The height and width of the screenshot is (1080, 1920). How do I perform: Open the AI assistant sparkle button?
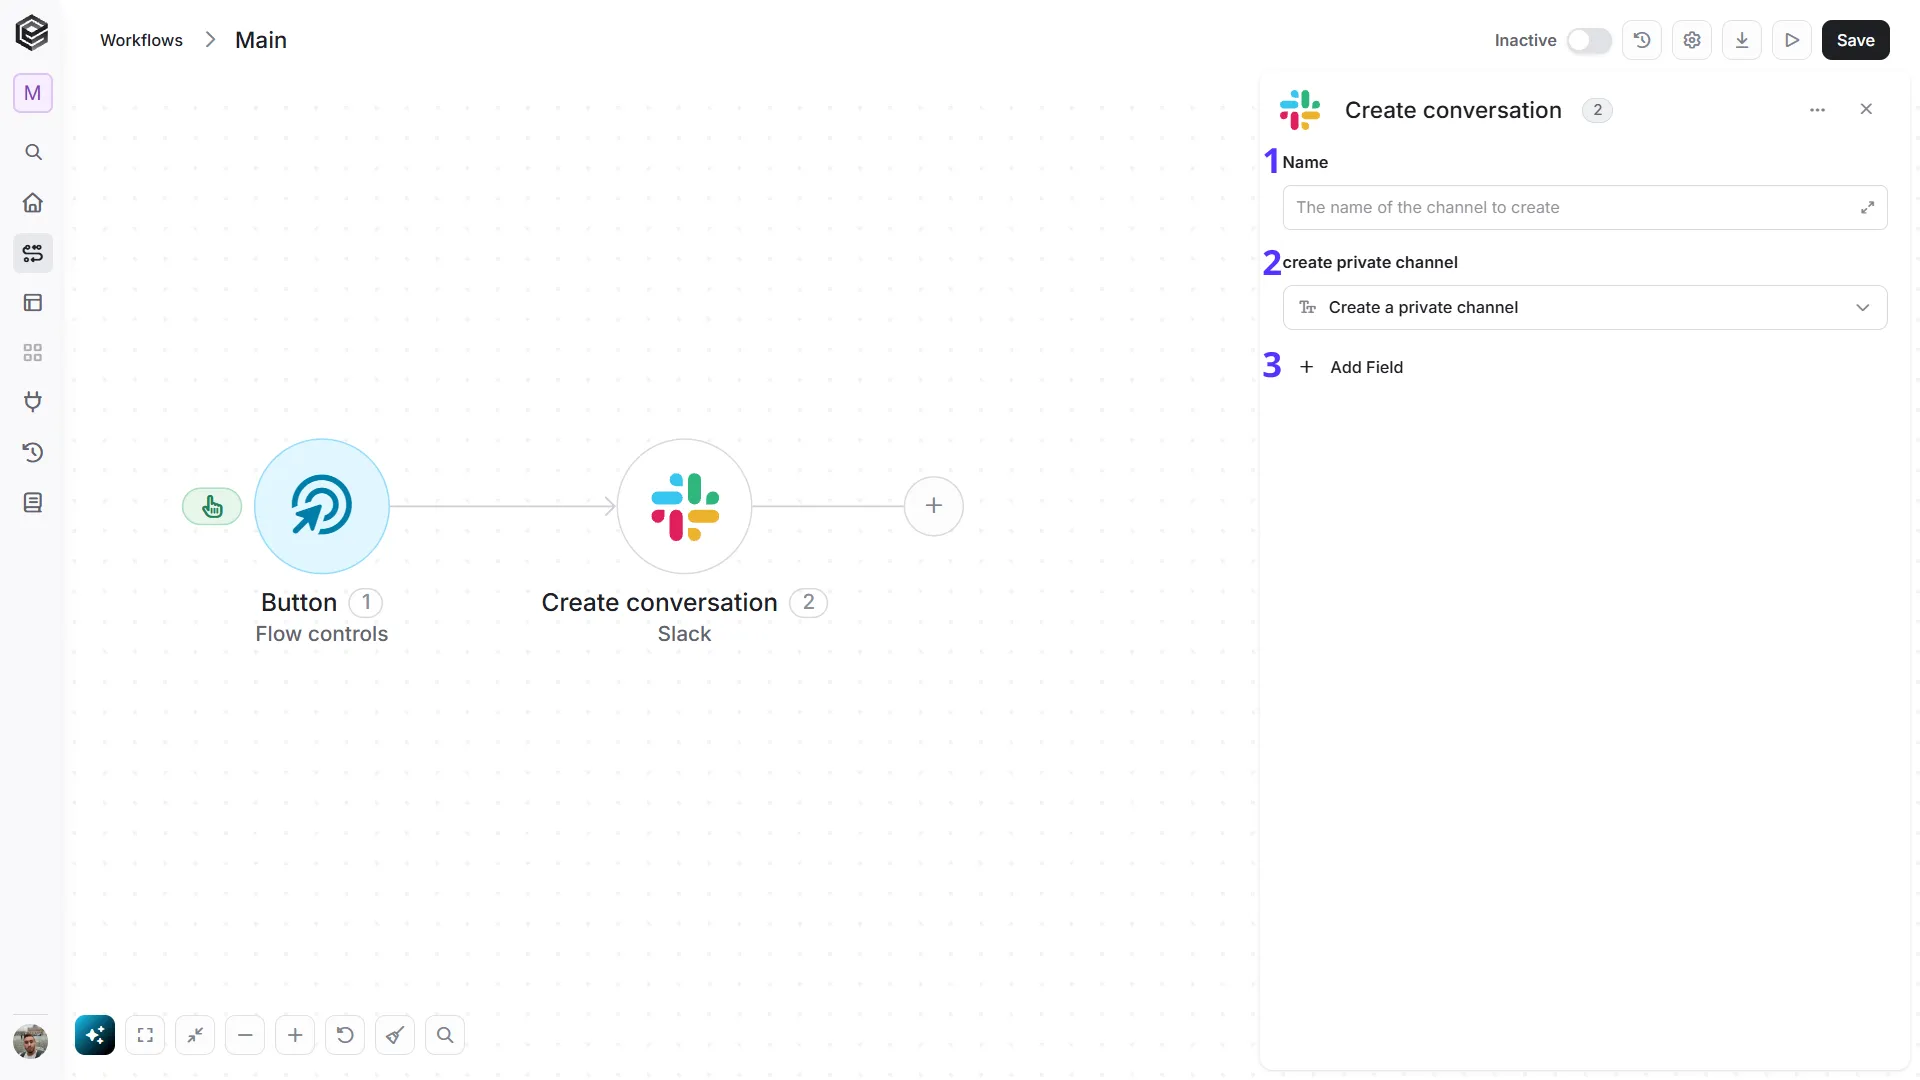pyautogui.click(x=95, y=1035)
